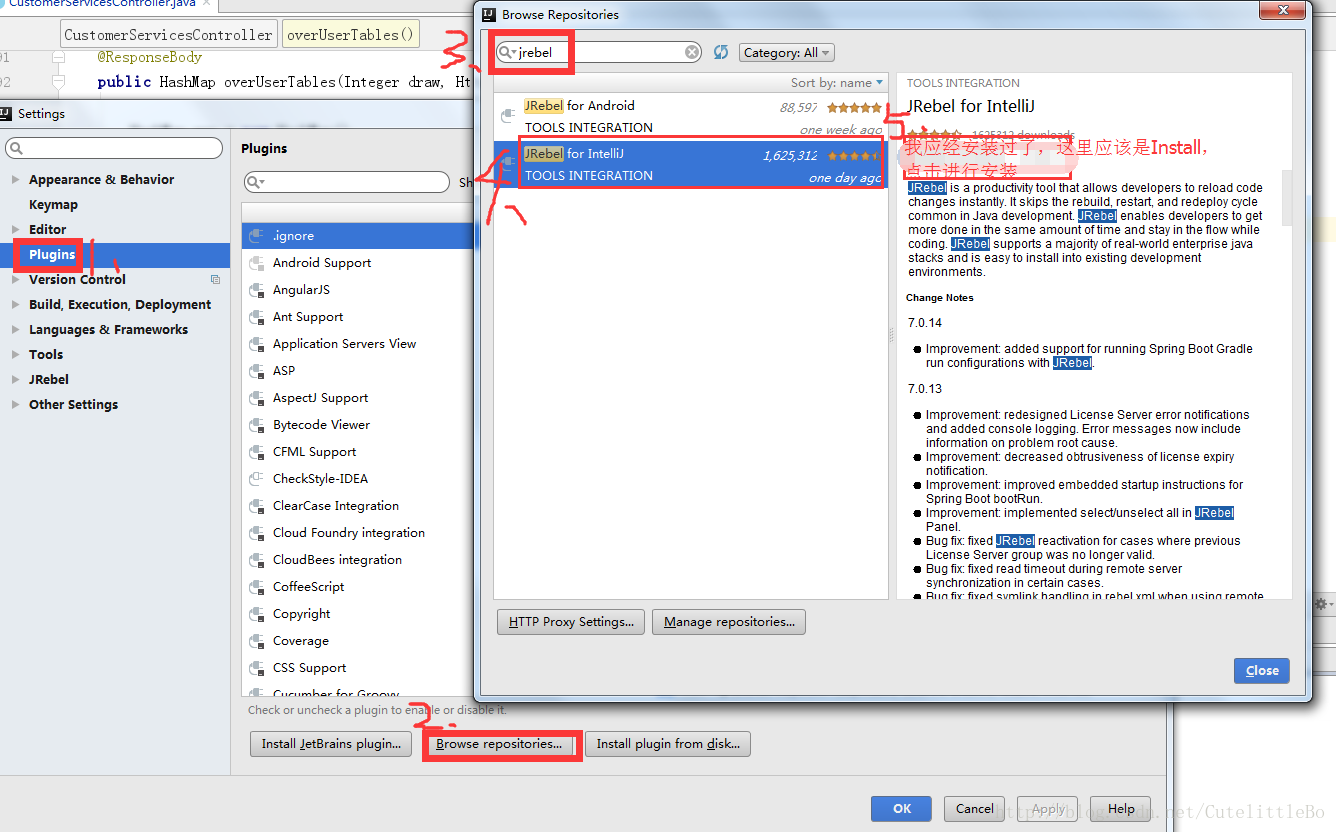
Task: Click the Ant Support plugin icon
Action: click(x=256, y=317)
